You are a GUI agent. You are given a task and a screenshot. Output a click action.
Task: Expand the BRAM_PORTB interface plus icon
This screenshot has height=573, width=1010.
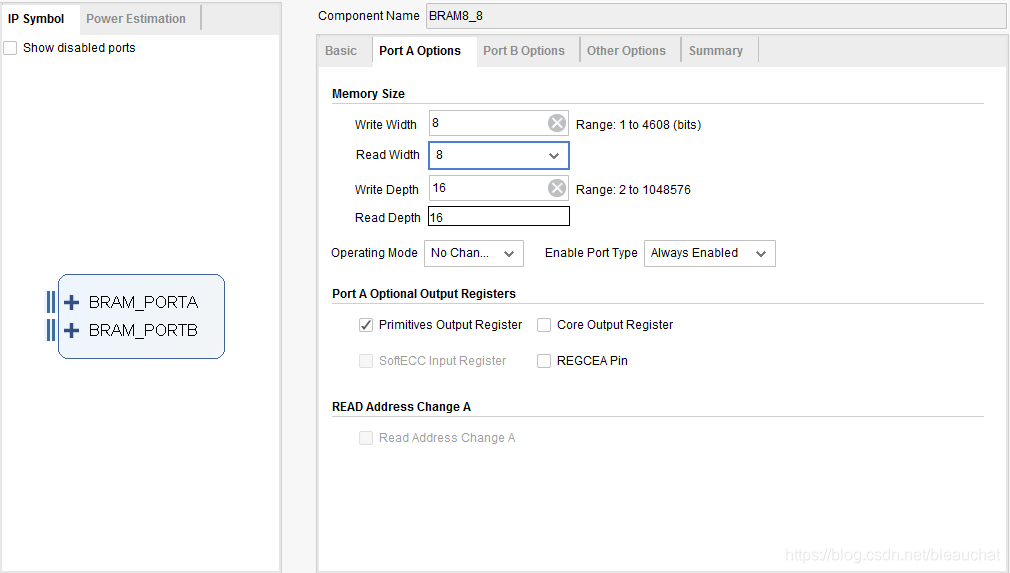pyautogui.click(x=71, y=330)
